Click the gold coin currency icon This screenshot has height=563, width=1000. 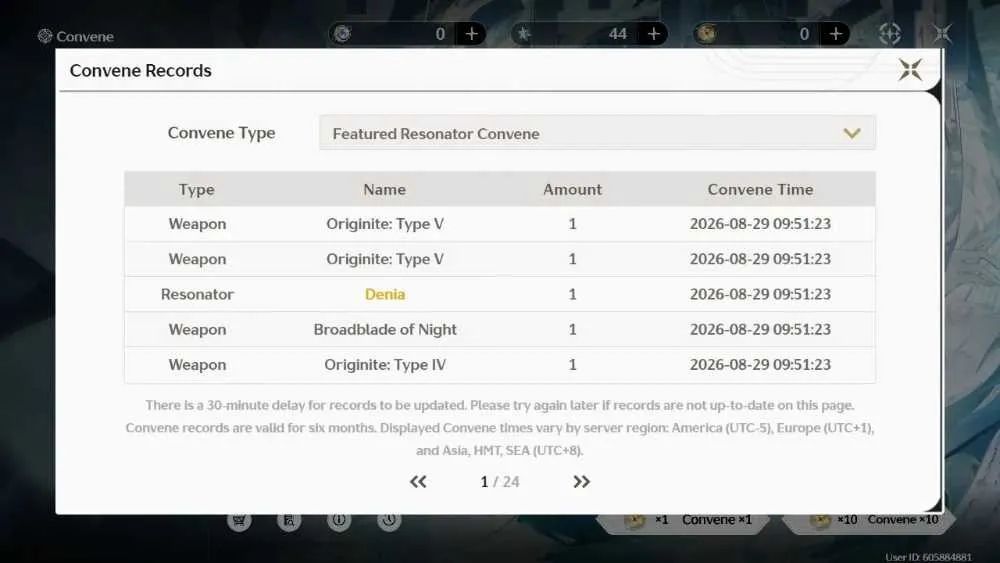(x=706, y=34)
